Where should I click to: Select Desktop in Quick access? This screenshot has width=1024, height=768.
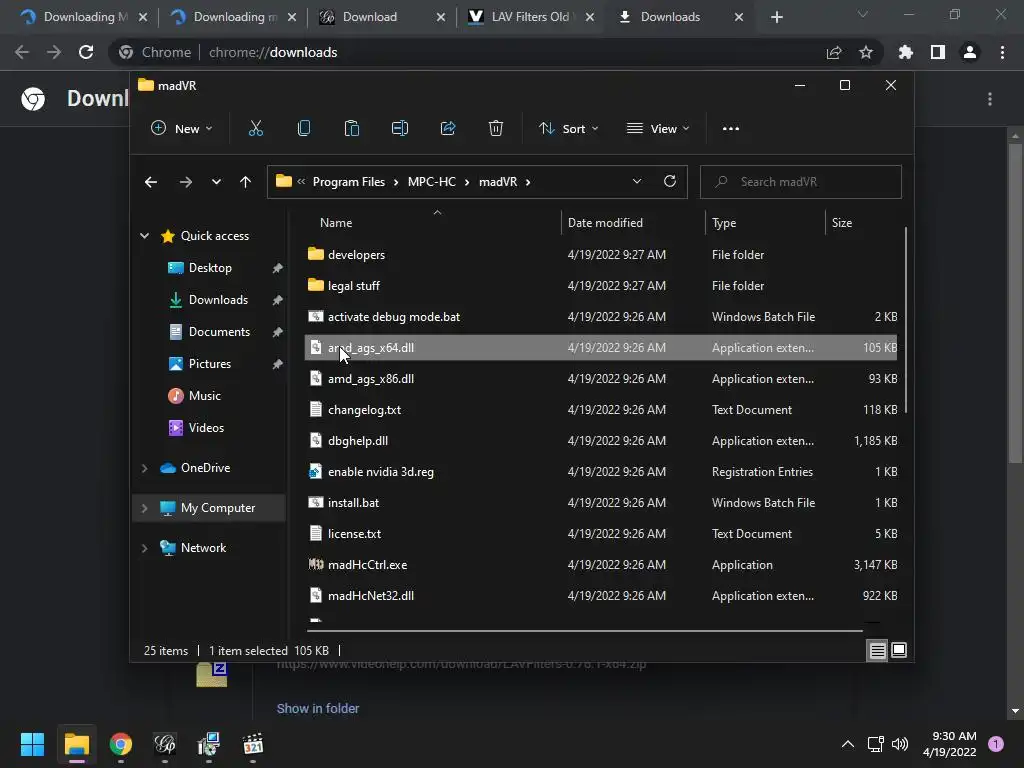[x=210, y=268]
